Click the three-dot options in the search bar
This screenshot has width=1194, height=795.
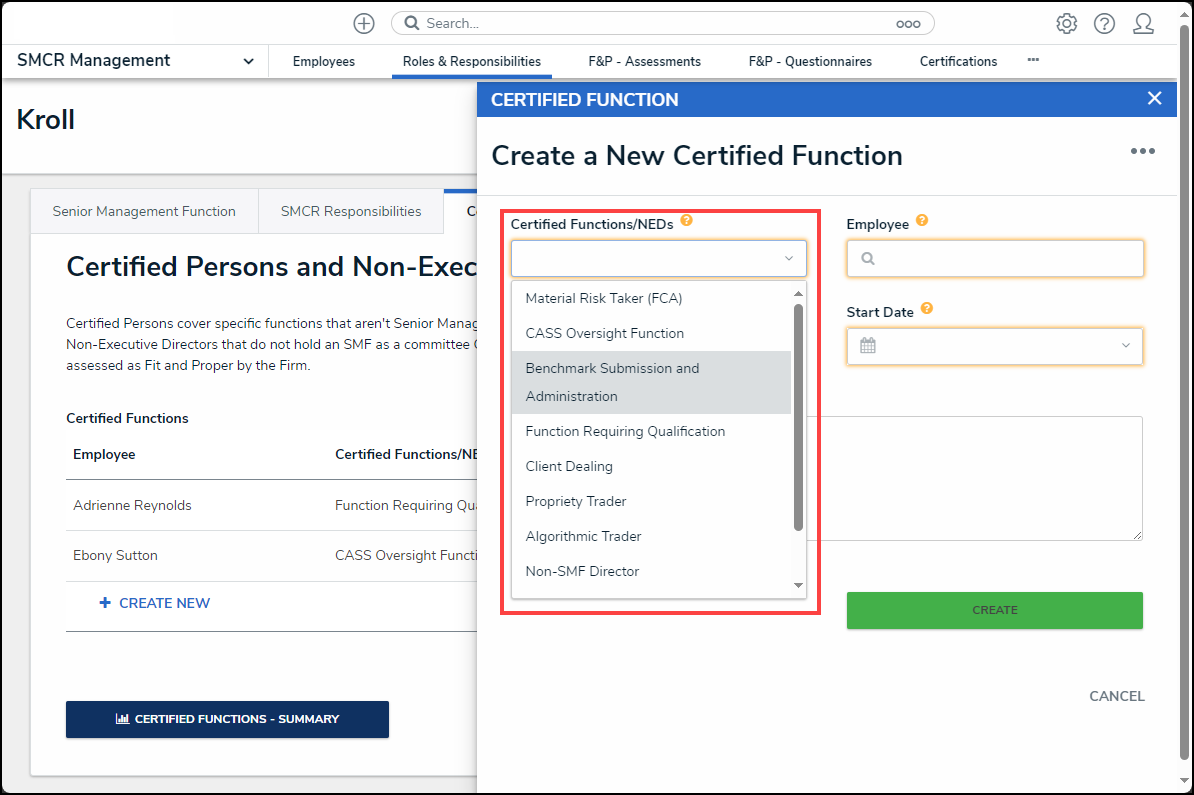[x=907, y=24]
